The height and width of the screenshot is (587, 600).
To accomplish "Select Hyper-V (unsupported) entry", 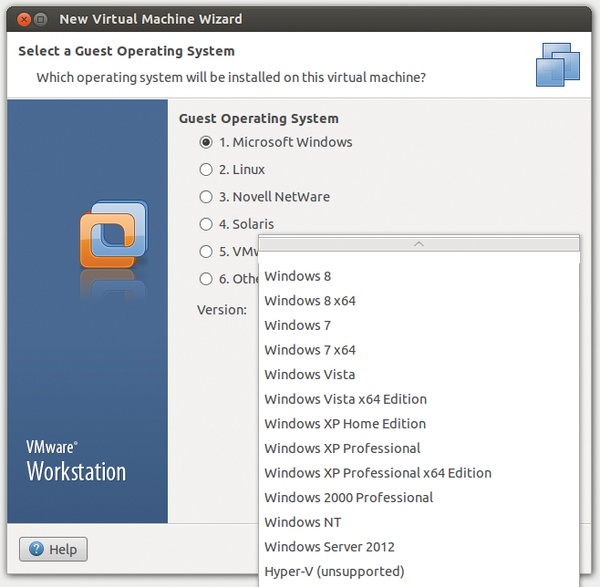I will 419,571.
